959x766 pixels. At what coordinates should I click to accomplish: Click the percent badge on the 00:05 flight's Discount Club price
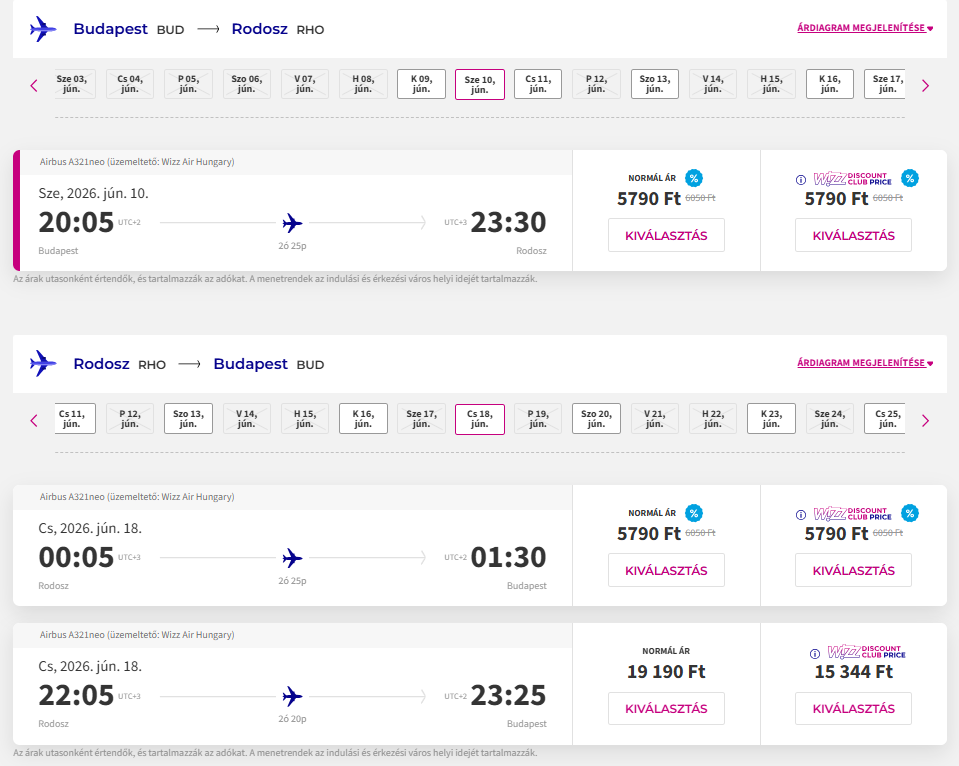point(909,513)
